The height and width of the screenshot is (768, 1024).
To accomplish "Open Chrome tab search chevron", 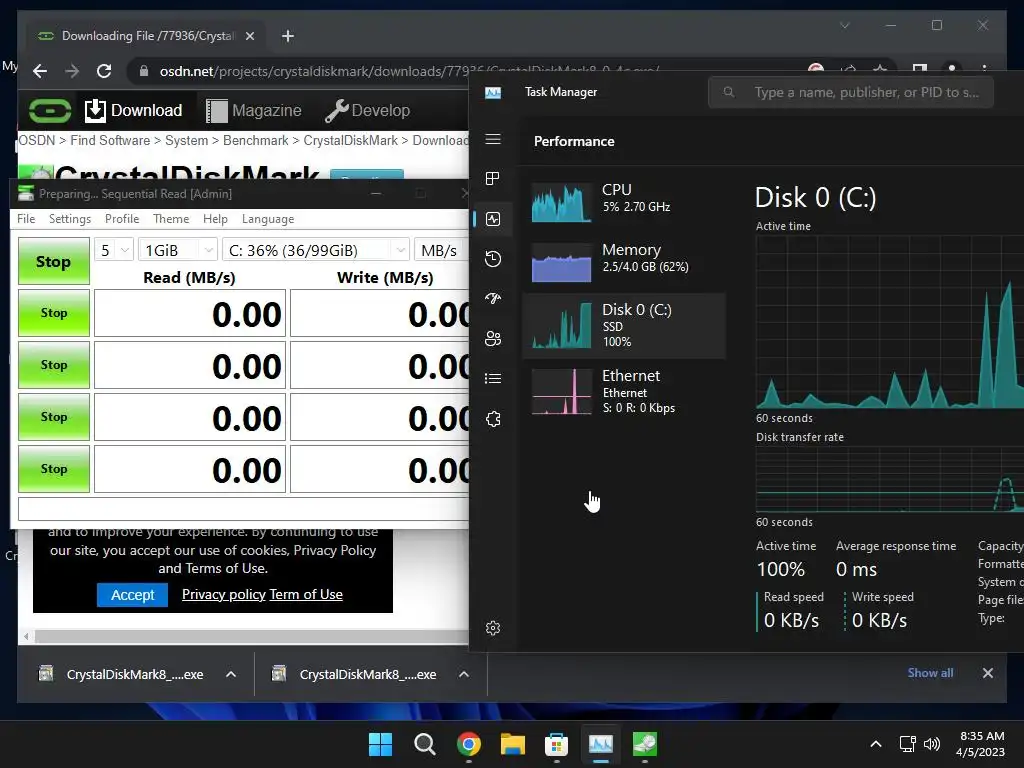I will 844,25.
